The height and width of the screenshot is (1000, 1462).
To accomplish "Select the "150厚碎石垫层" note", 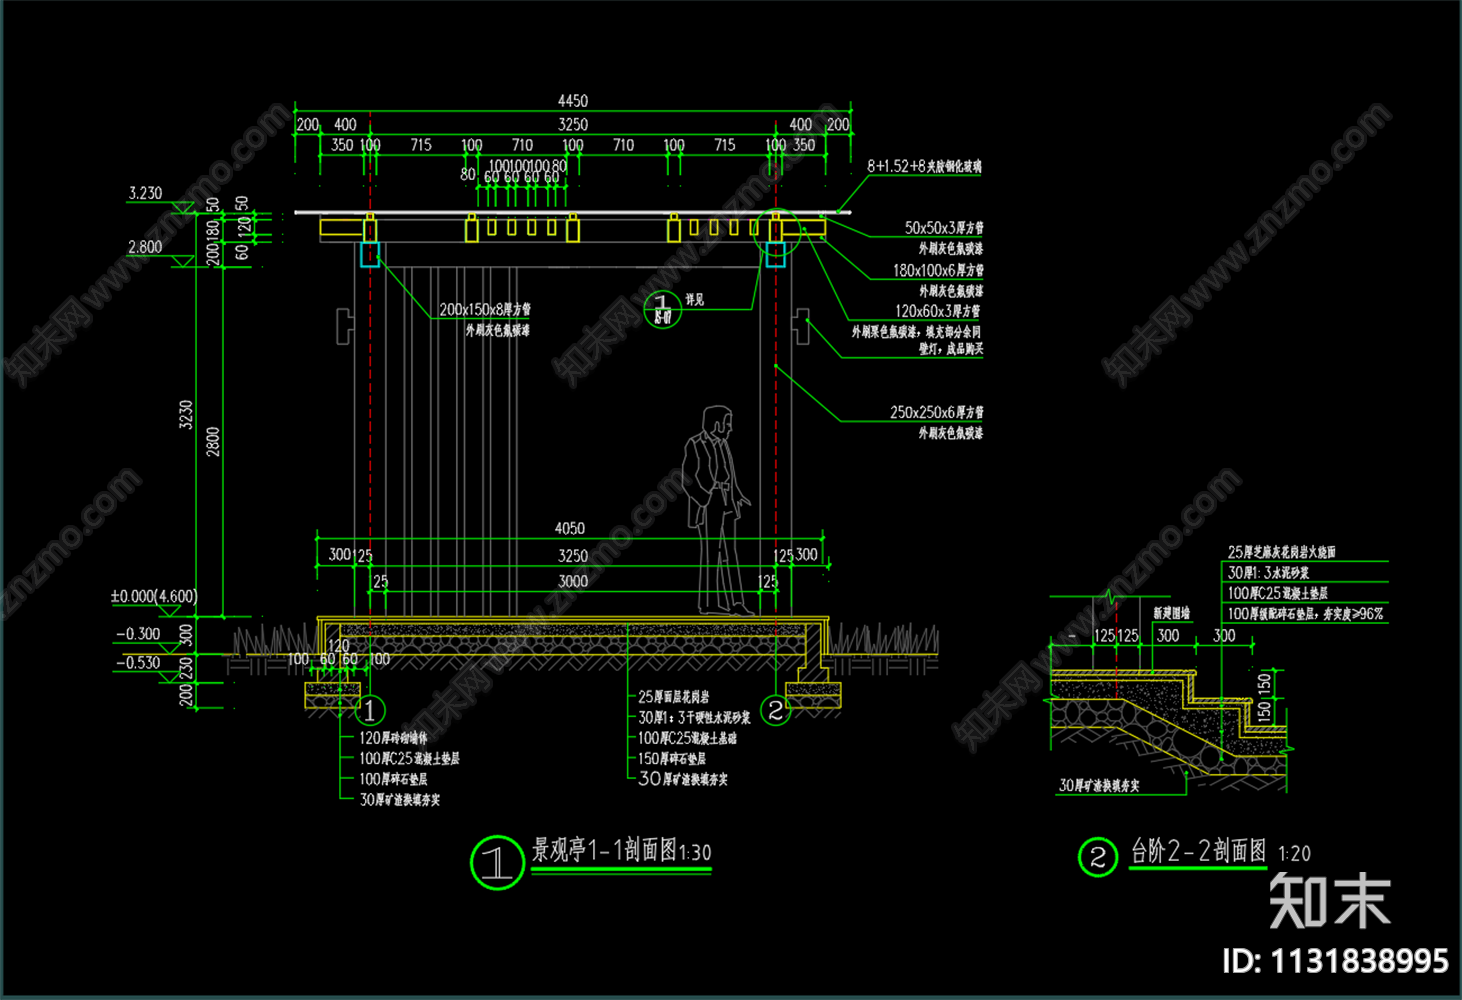I will (x=672, y=759).
